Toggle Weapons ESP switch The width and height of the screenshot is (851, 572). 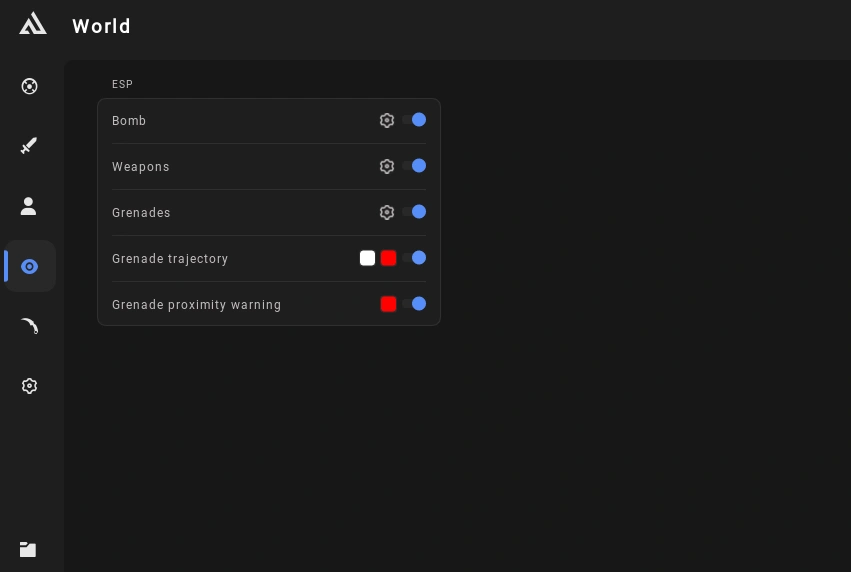click(x=414, y=166)
